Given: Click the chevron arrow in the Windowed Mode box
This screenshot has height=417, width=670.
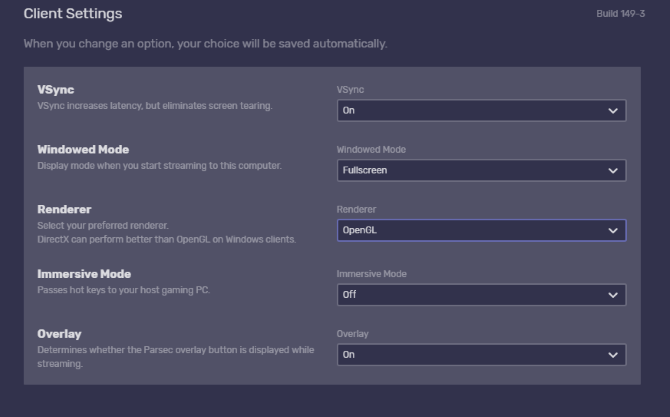Looking at the screenshot, I should pyautogui.click(x=613, y=171).
